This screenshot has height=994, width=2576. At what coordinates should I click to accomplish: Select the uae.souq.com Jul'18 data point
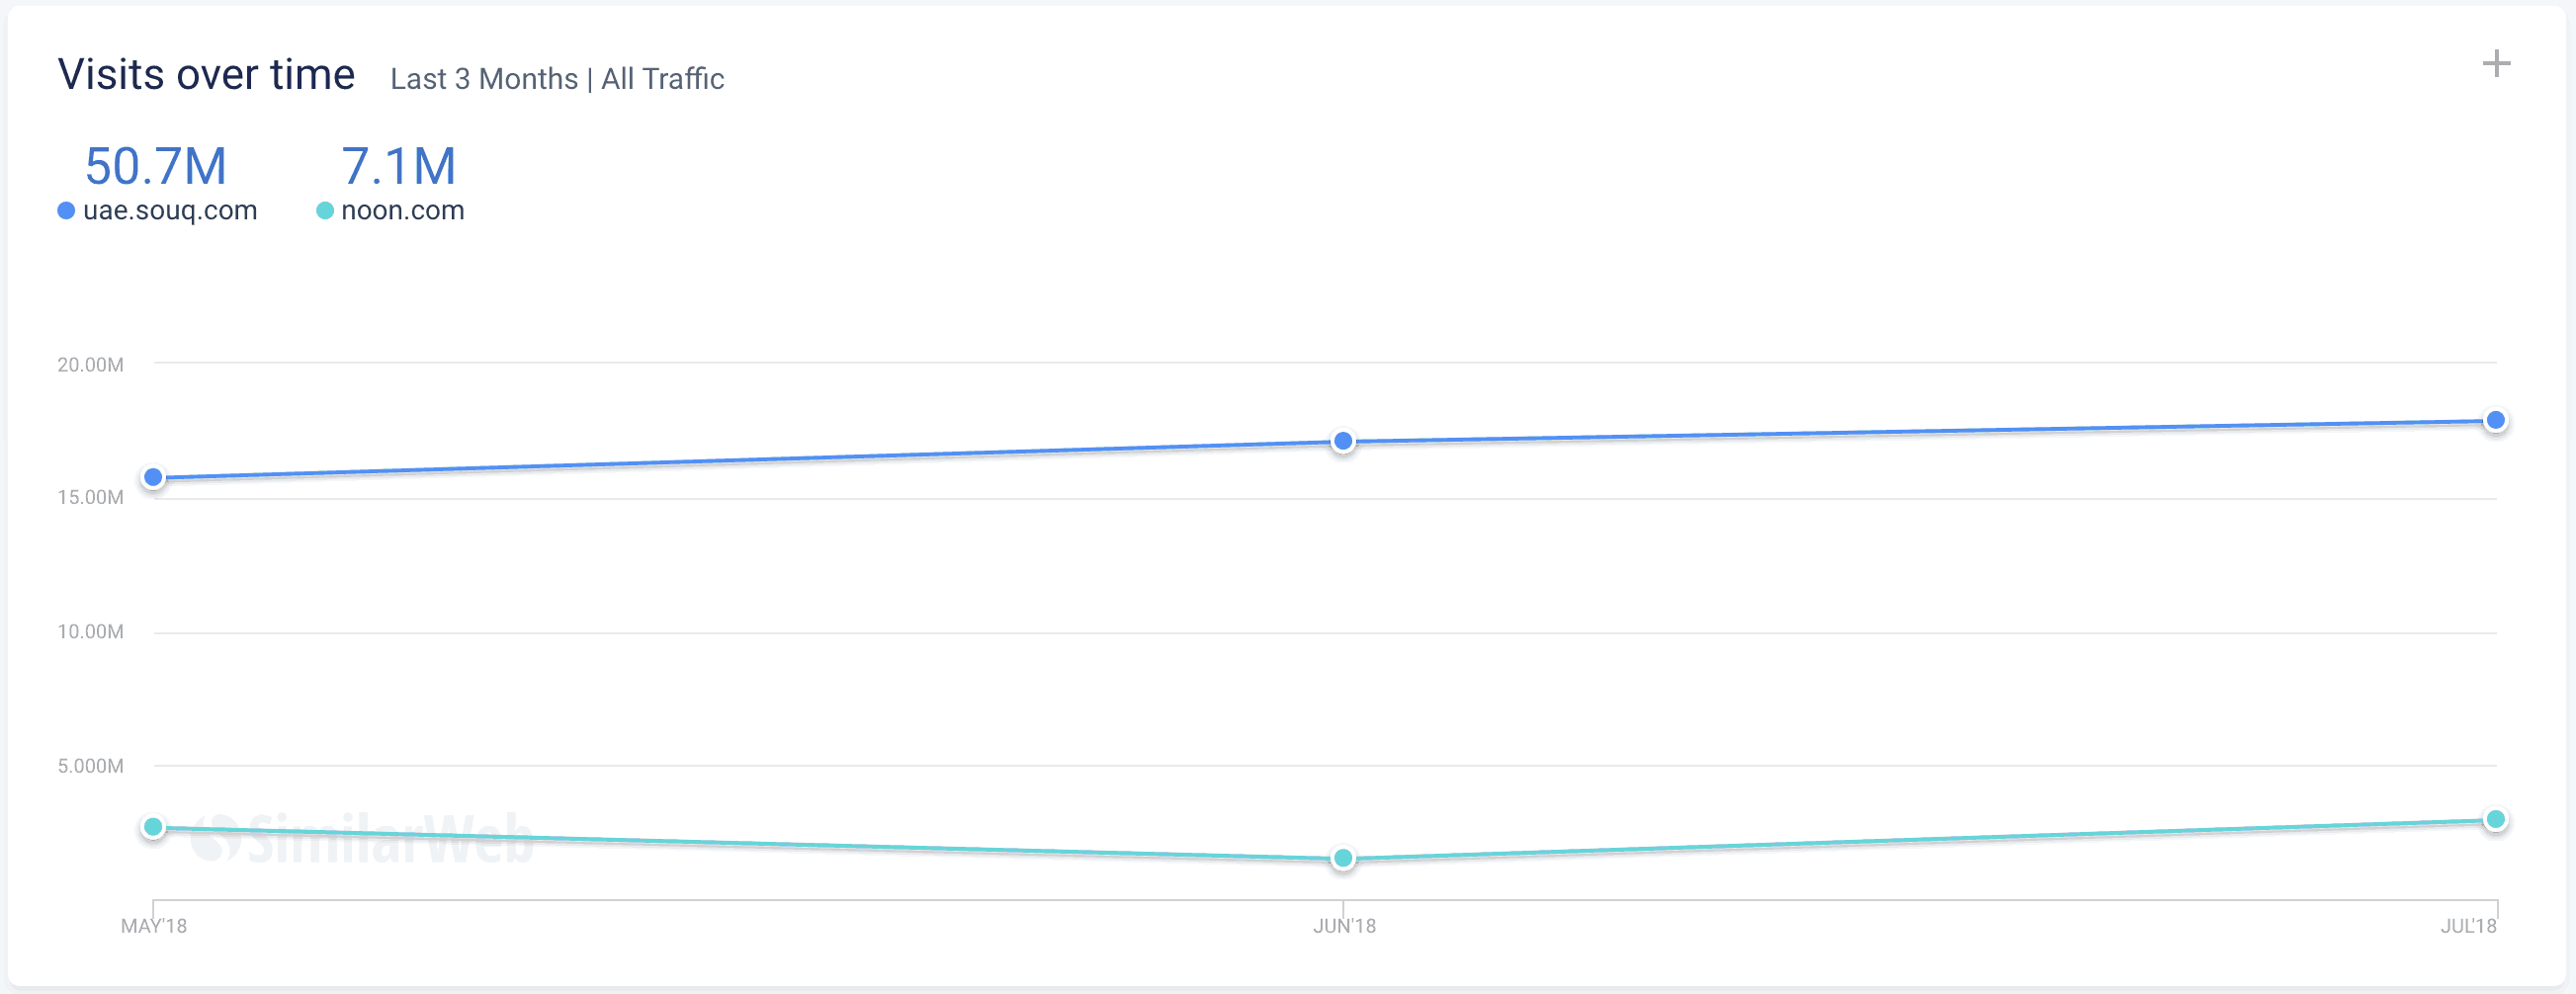(x=2495, y=420)
